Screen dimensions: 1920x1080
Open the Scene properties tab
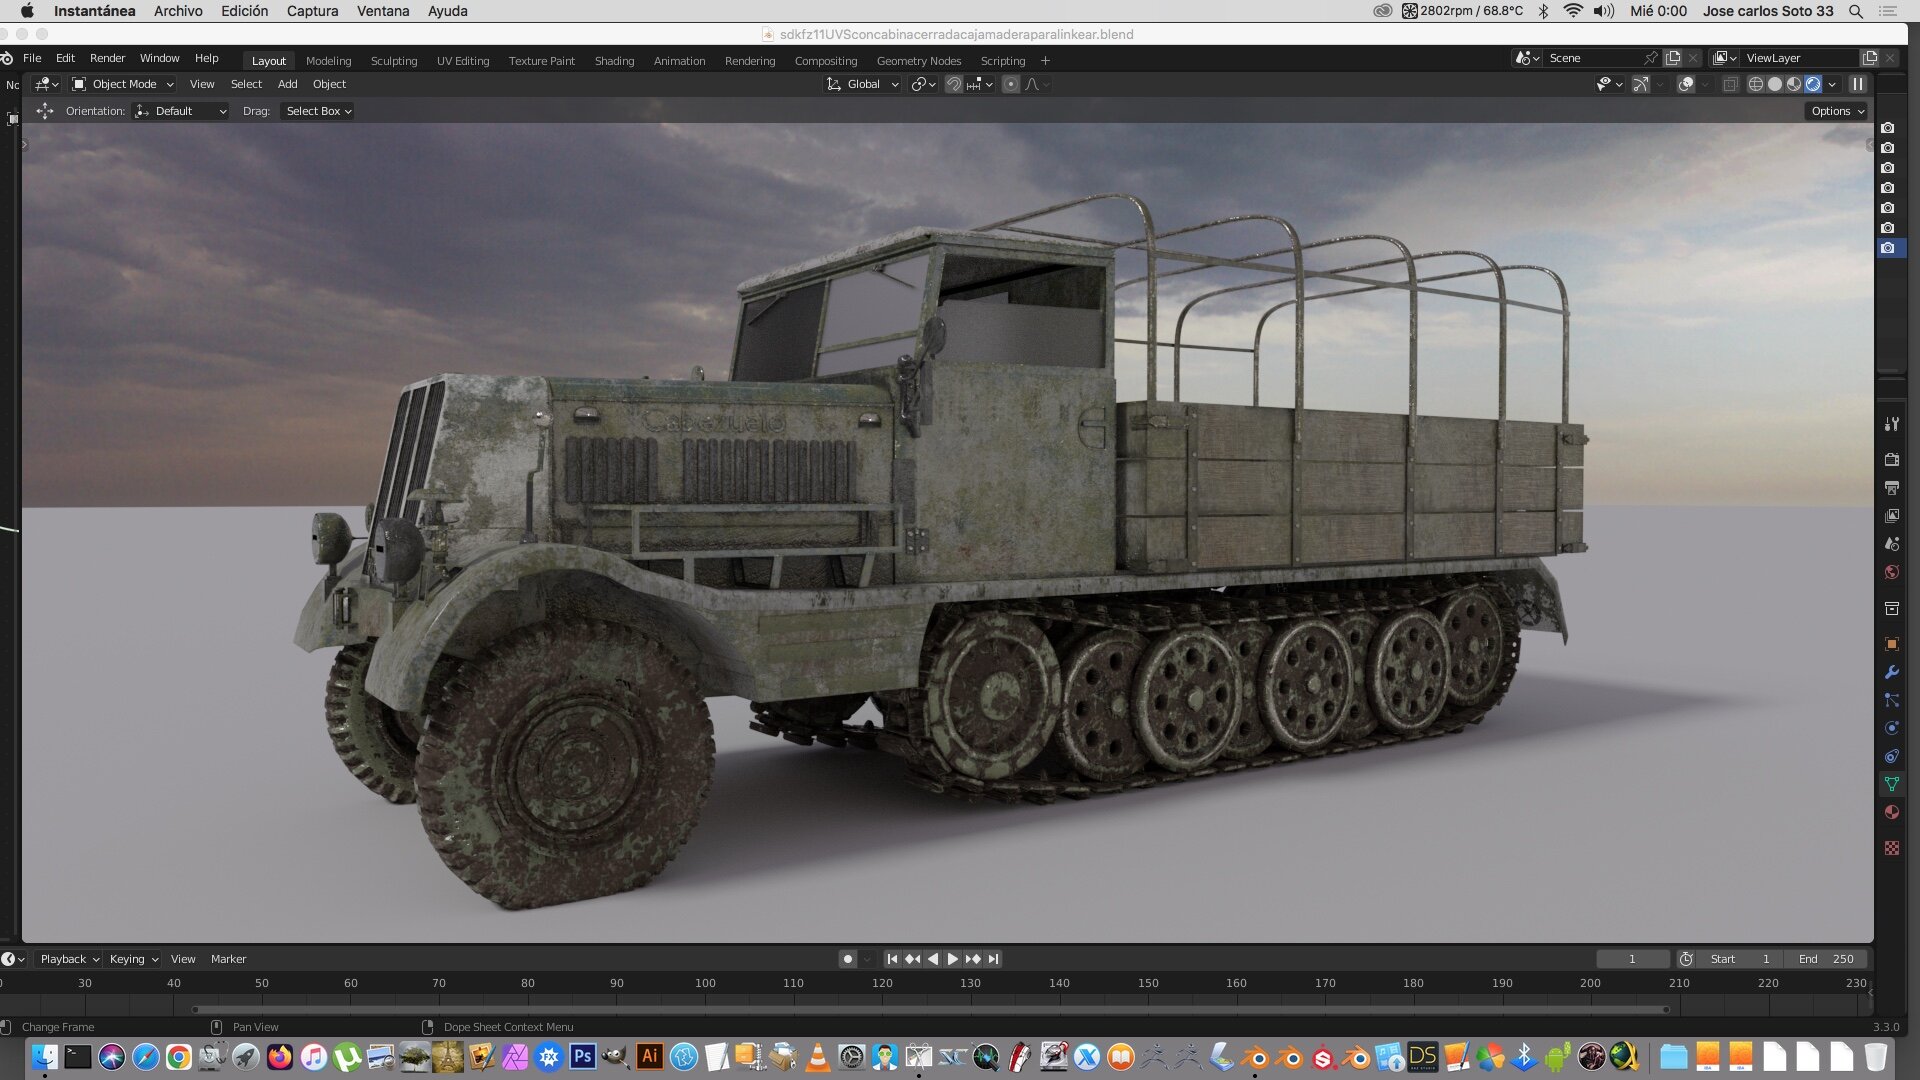[1891, 544]
